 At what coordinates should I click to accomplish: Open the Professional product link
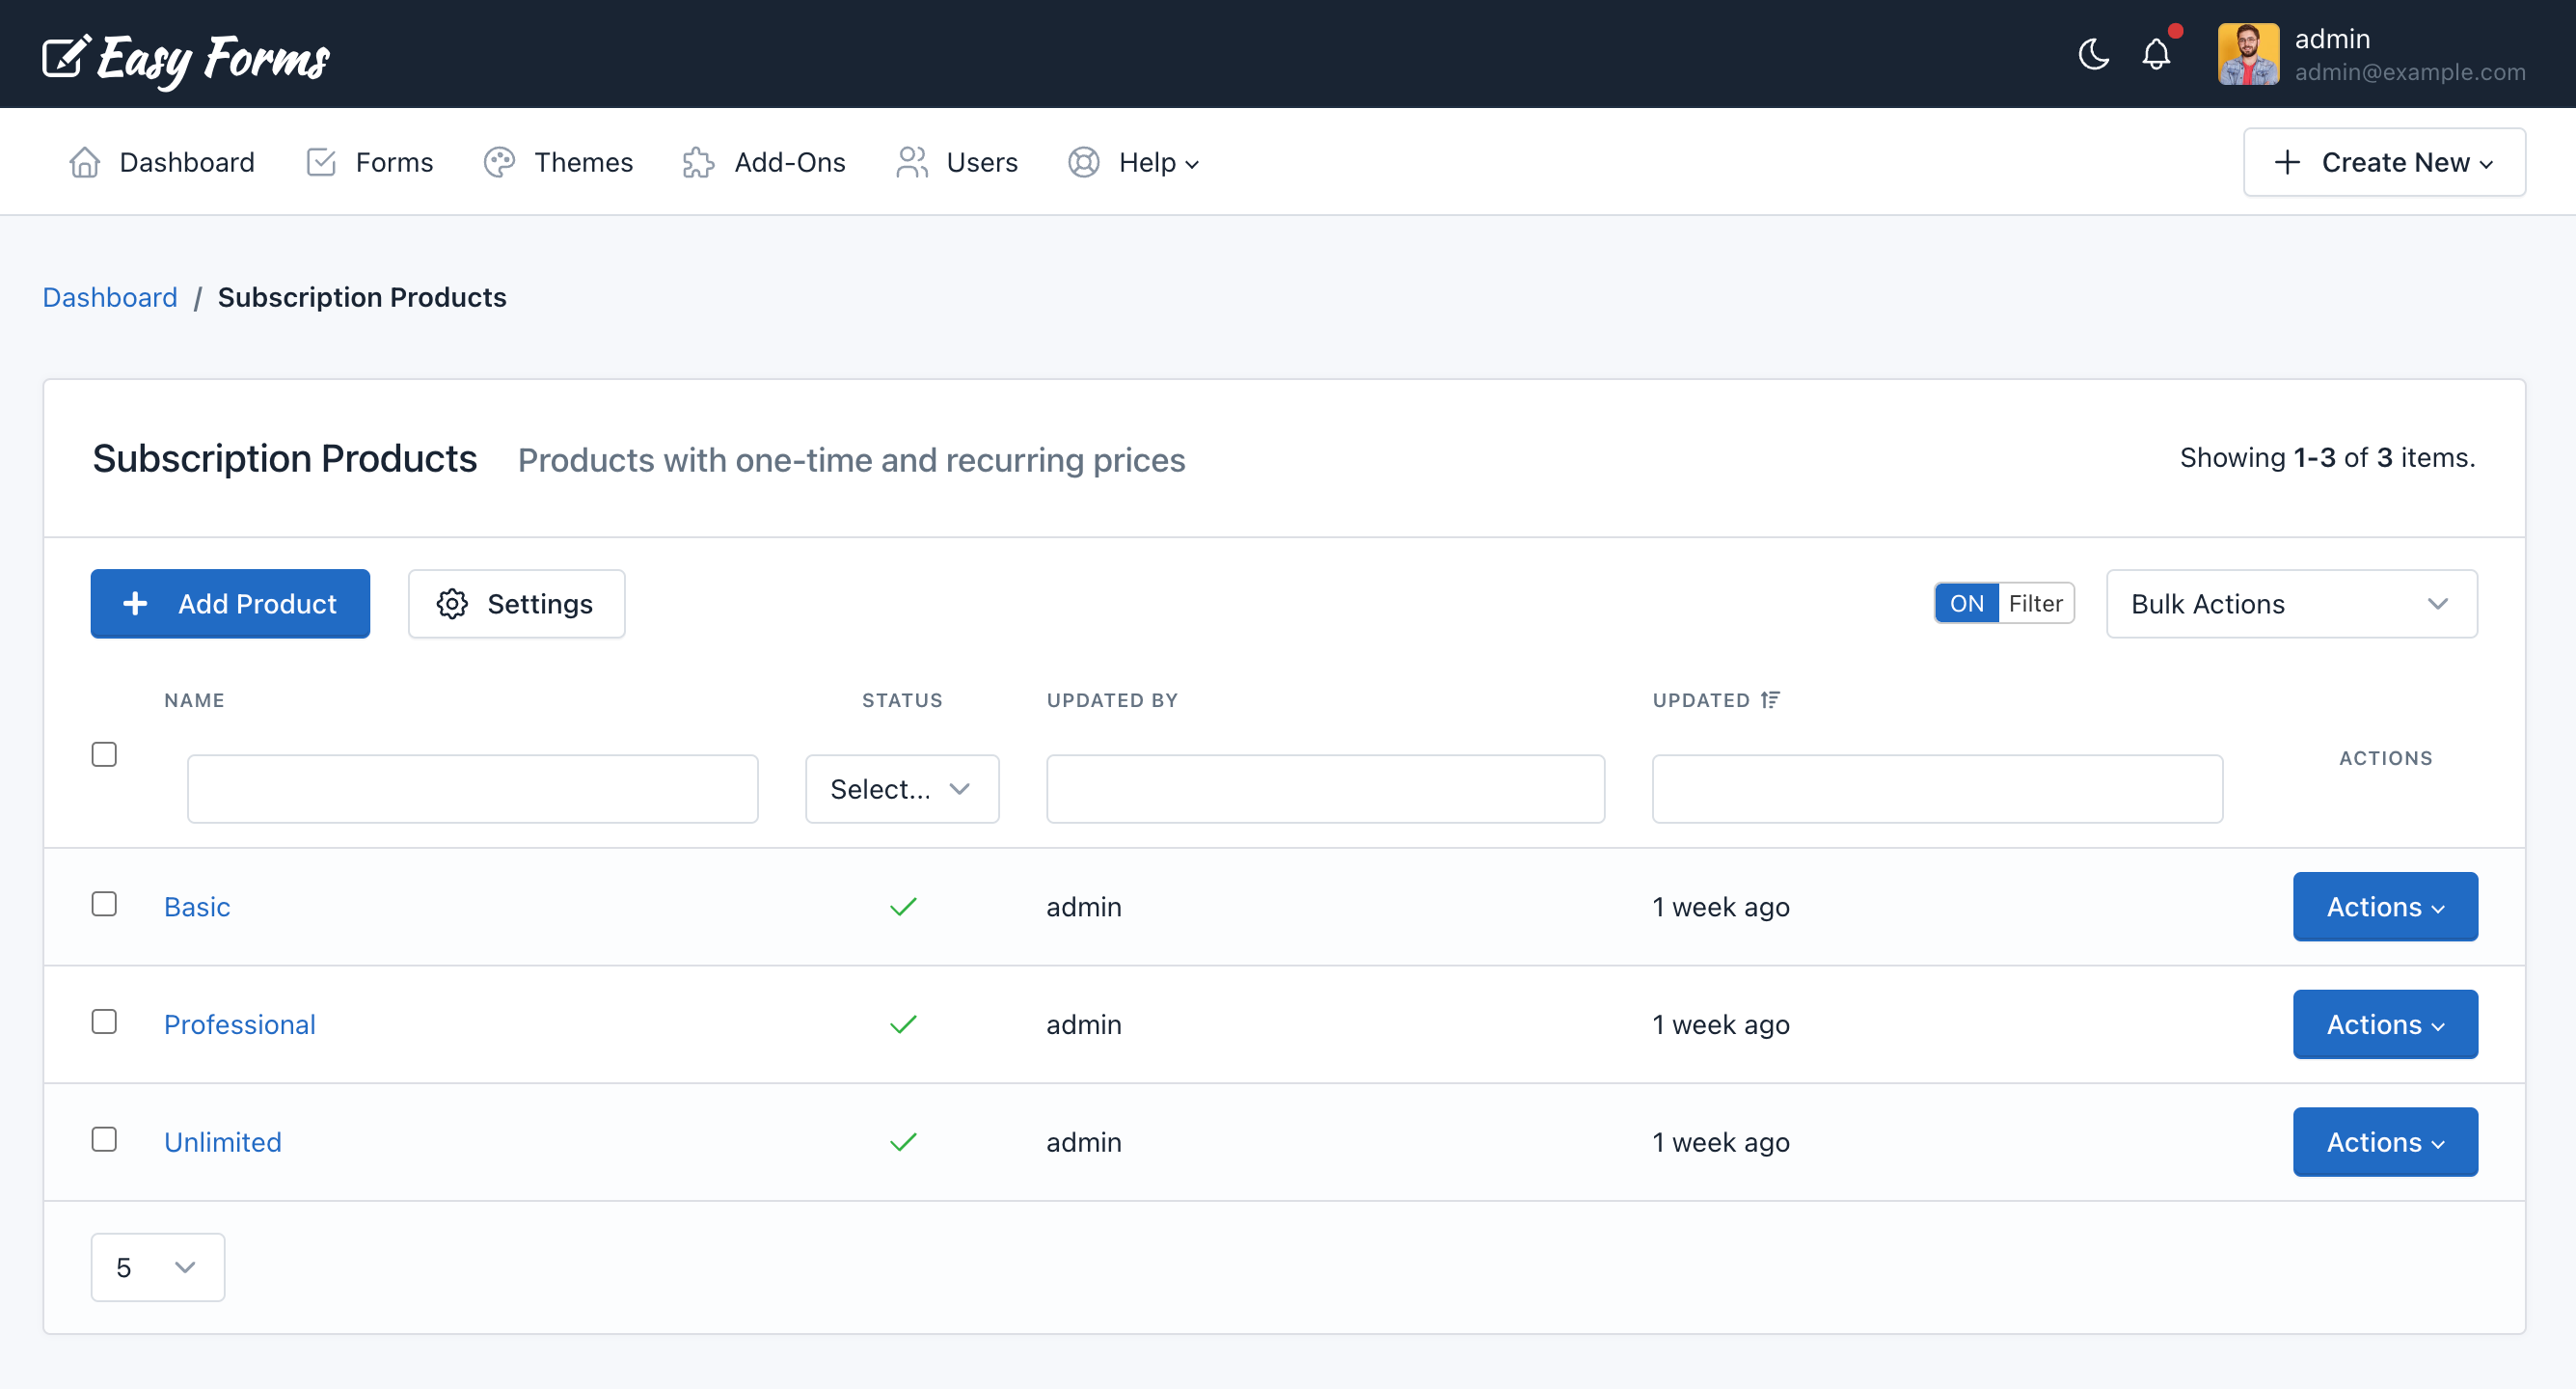[x=239, y=1024]
